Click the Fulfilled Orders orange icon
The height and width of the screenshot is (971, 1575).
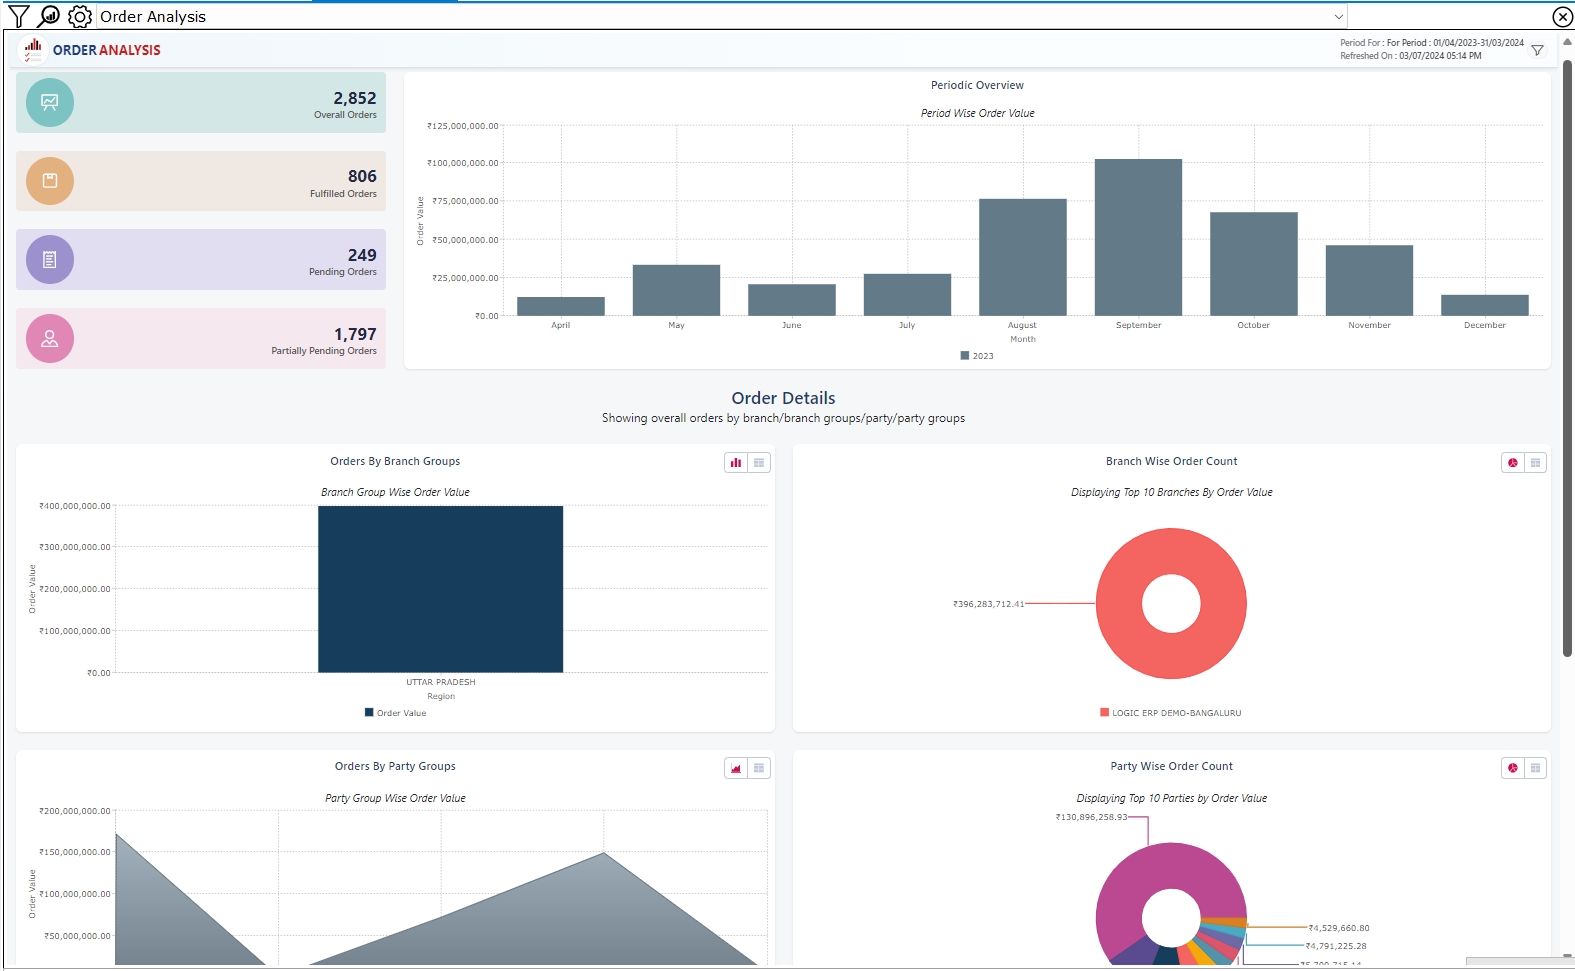50,181
